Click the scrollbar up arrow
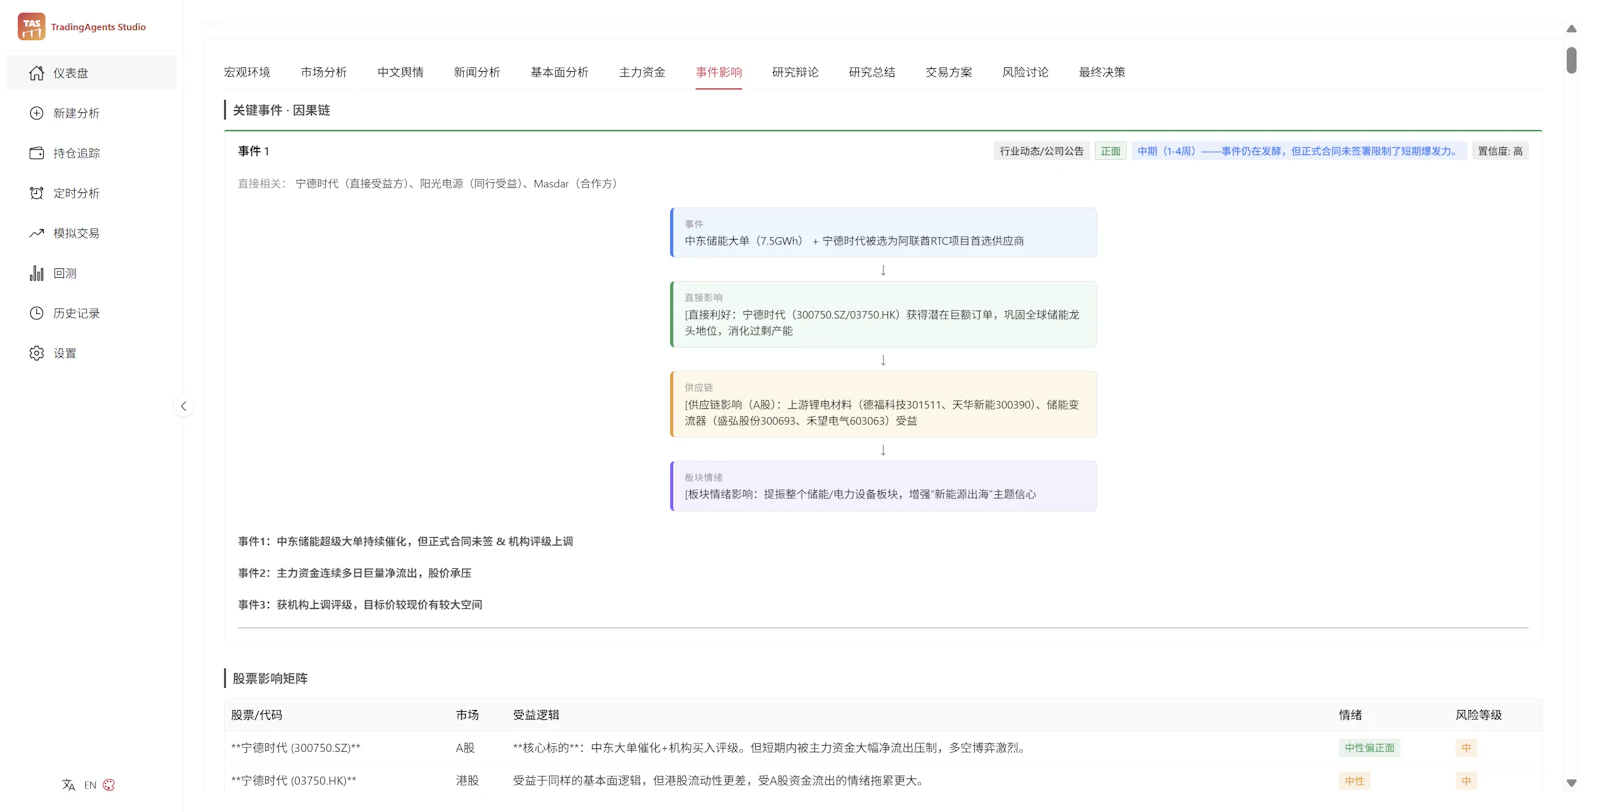The image size is (1600, 812). tap(1571, 29)
